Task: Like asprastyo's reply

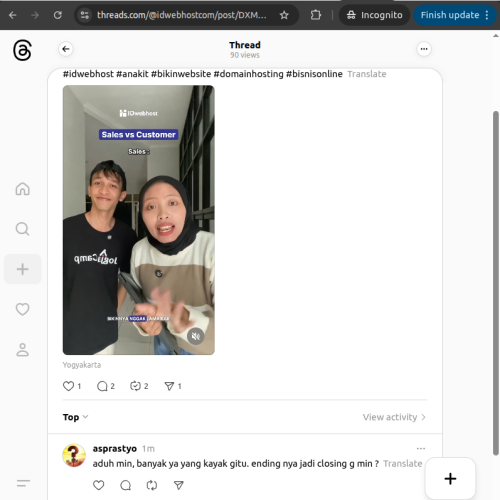Action: 98,485
